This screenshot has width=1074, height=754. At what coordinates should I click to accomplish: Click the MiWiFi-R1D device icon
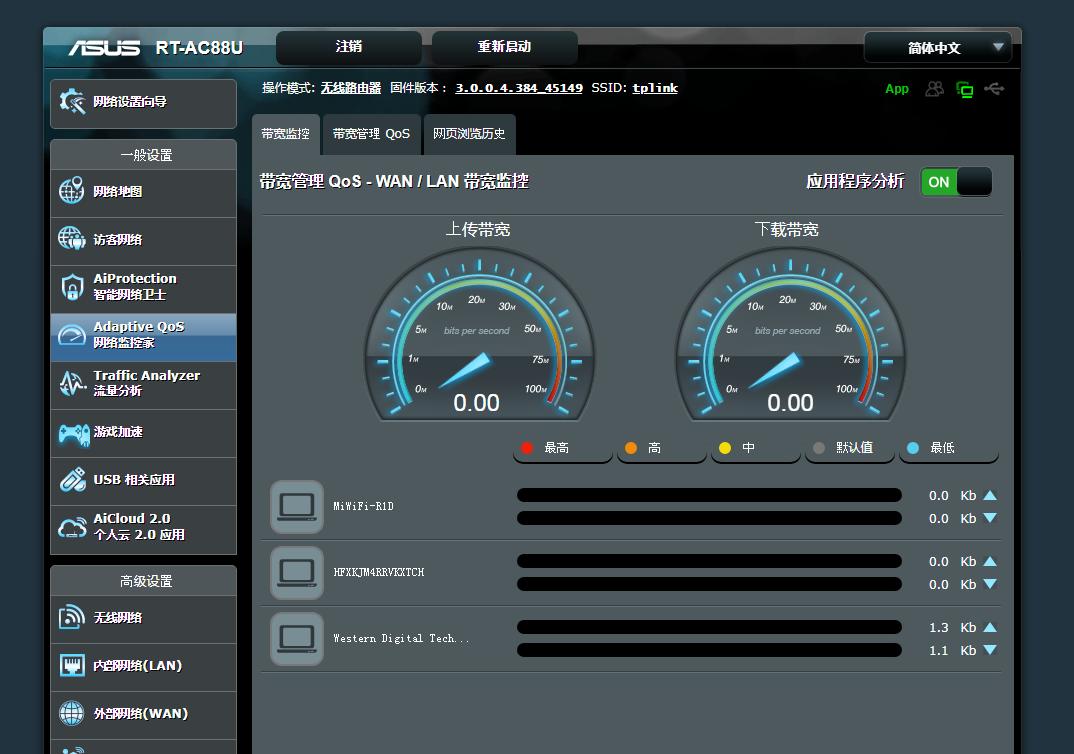tap(297, 507)
